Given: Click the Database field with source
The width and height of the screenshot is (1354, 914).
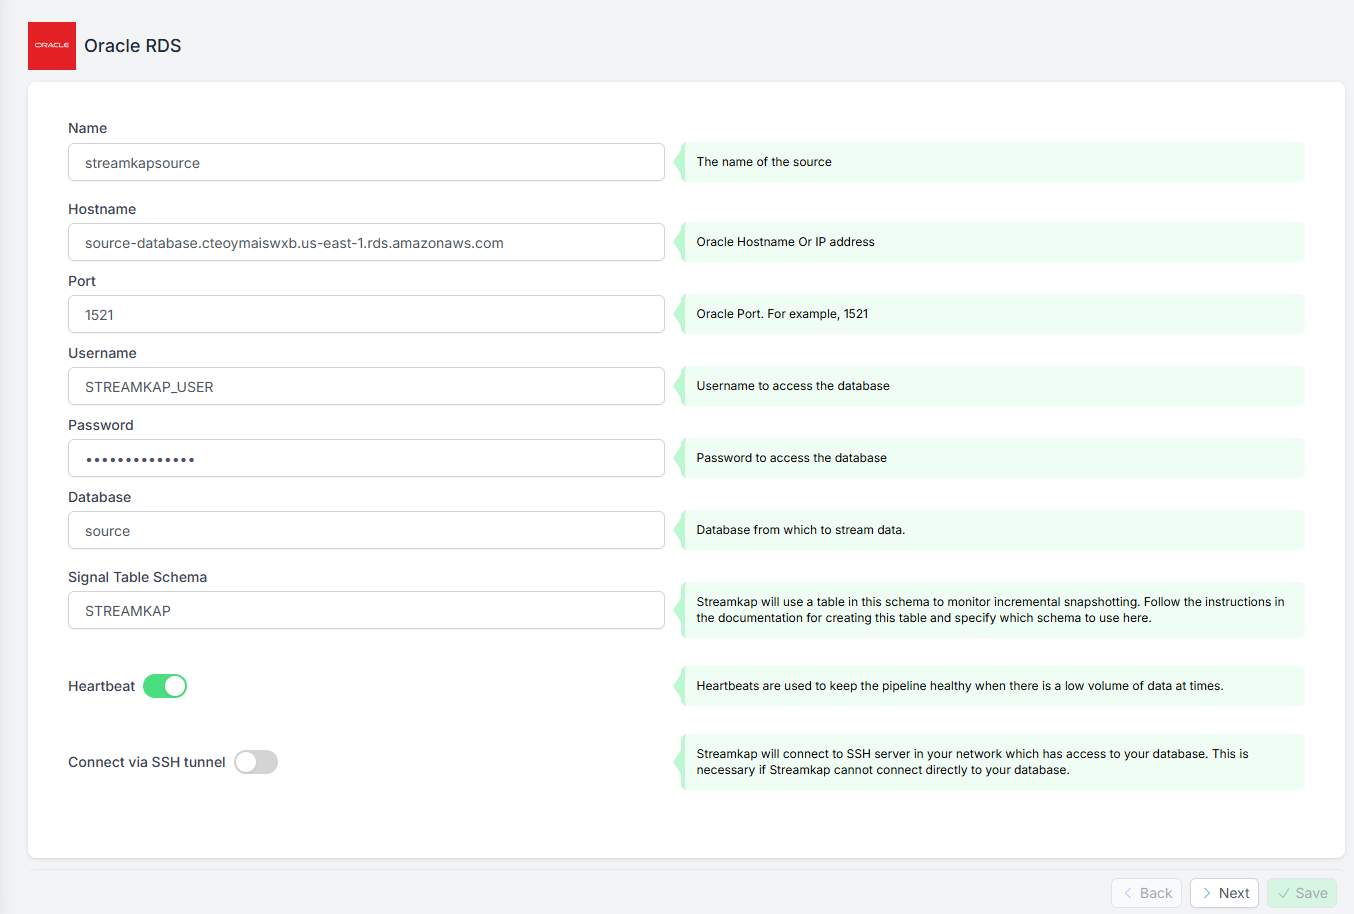Looking at the screenshot, I should pyautogui.click(x=366, y=530).
